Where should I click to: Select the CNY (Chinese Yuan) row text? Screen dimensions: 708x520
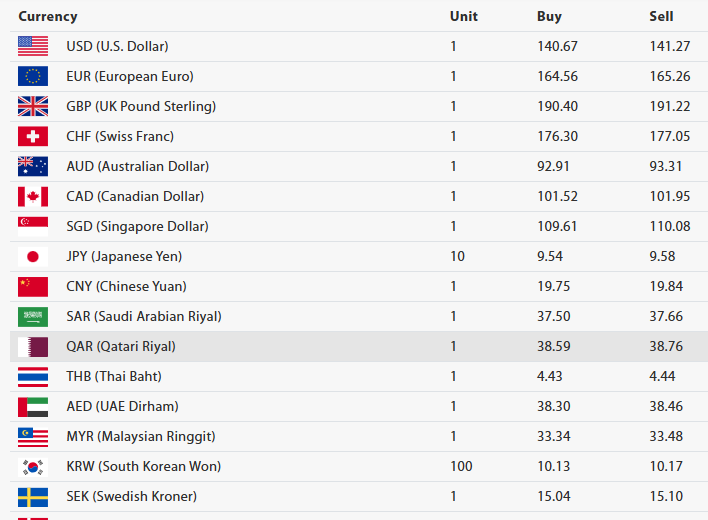[126, 286]
